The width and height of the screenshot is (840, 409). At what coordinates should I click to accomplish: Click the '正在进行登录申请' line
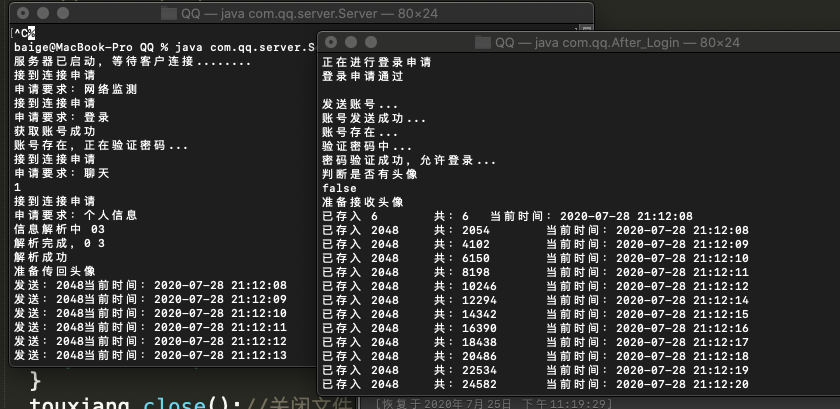click(377, 62)
